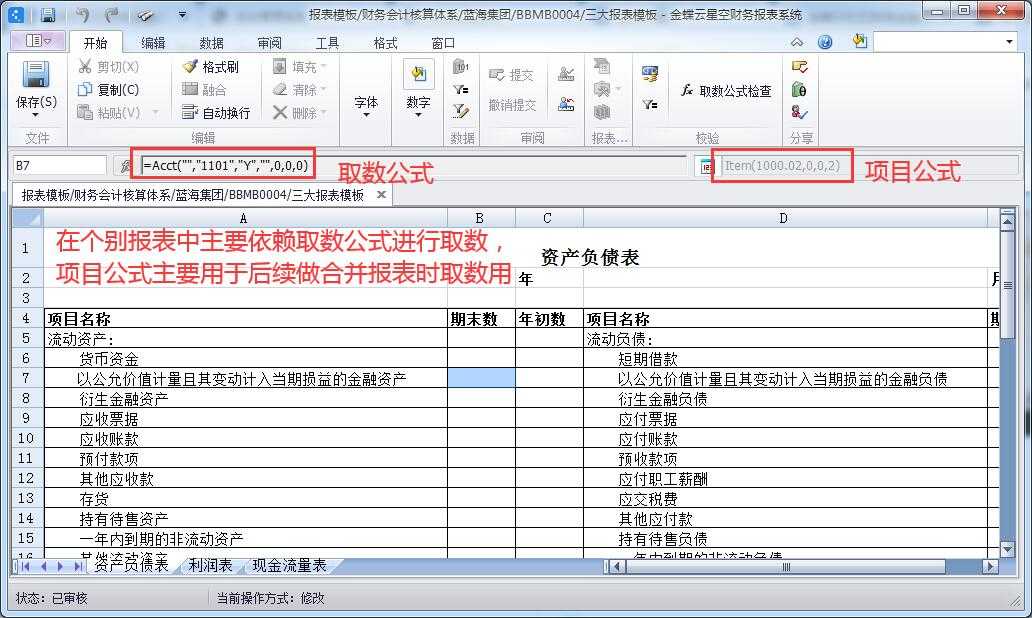Collapse the ribbon using the up chevron
Image resolution: width=1032 pixels, height=618 pixels.
[x=797, y=42]
